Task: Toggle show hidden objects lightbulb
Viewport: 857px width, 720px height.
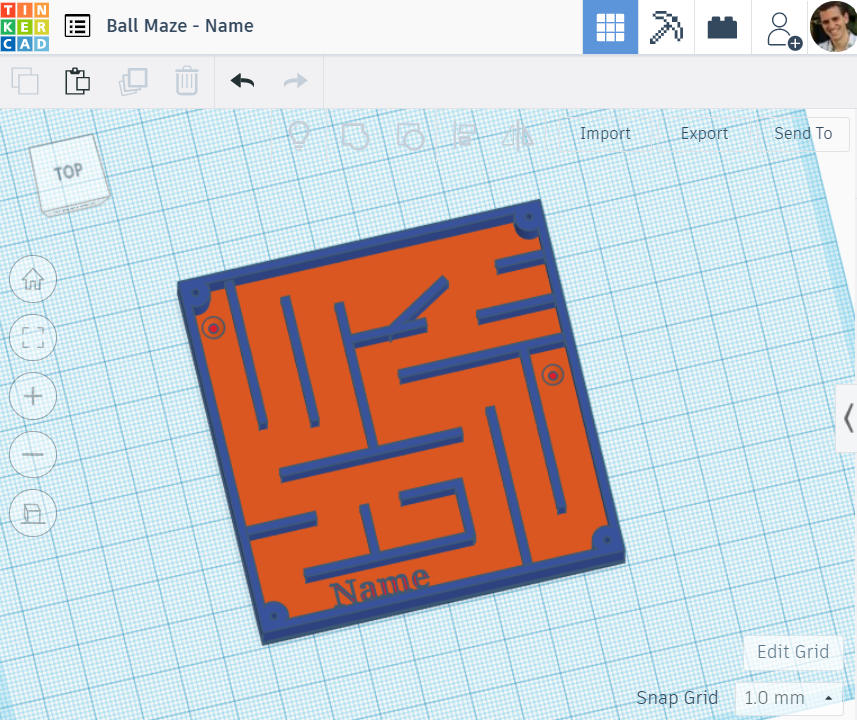Action: click(x=298, y=133)
